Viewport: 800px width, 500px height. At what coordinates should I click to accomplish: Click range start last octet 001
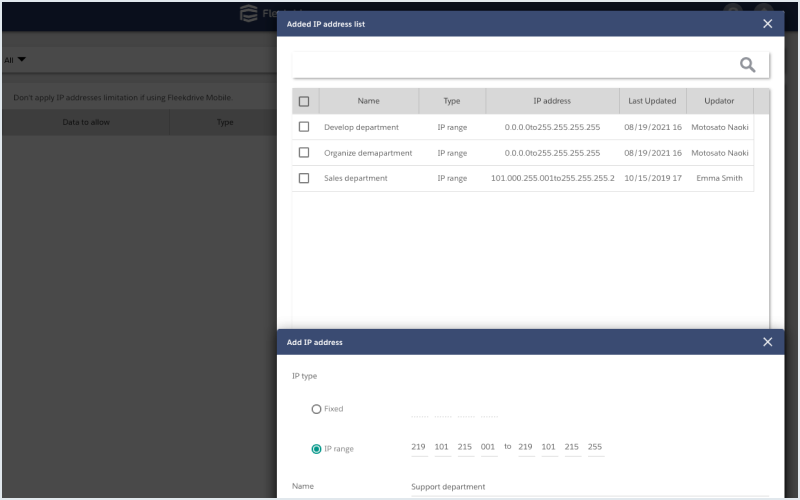(x=488, y=447)
